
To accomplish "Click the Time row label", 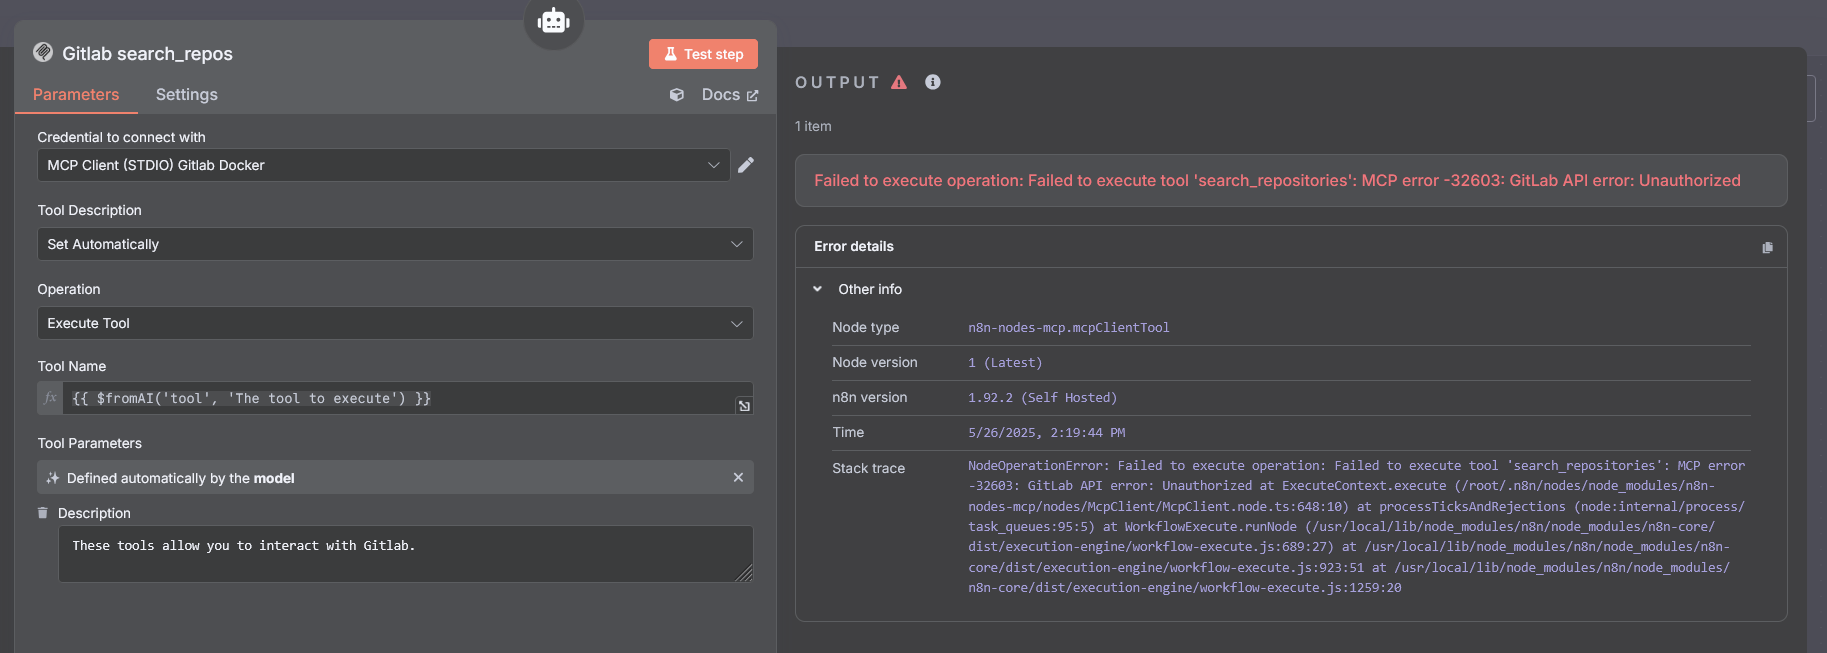I will 848,432.
